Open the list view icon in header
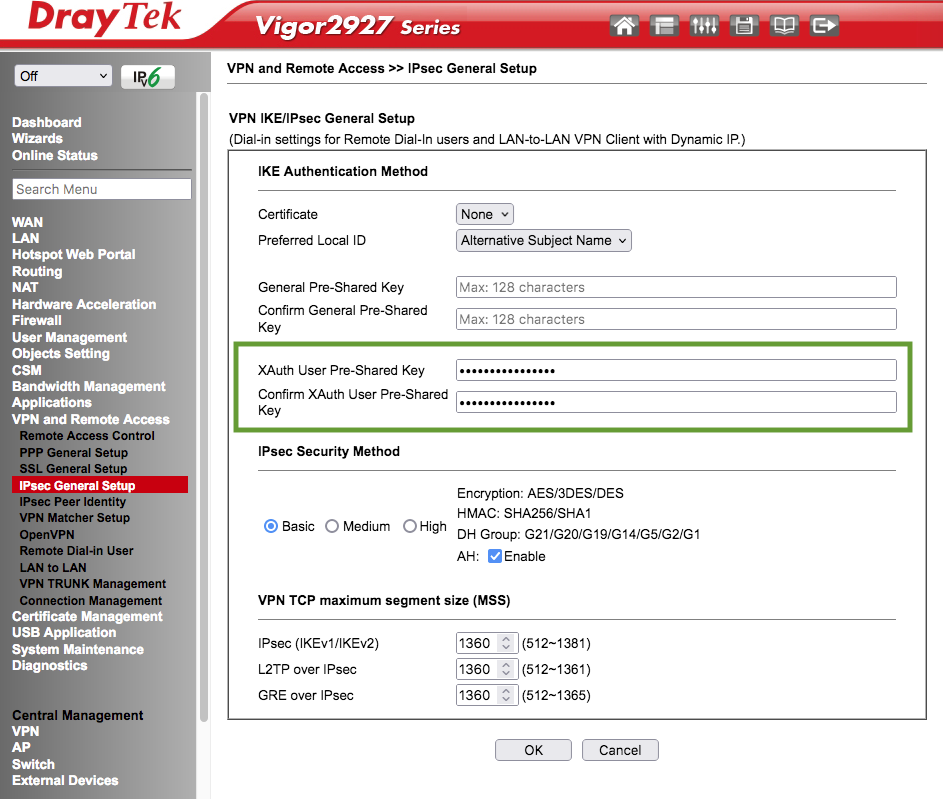 [664, 26]
